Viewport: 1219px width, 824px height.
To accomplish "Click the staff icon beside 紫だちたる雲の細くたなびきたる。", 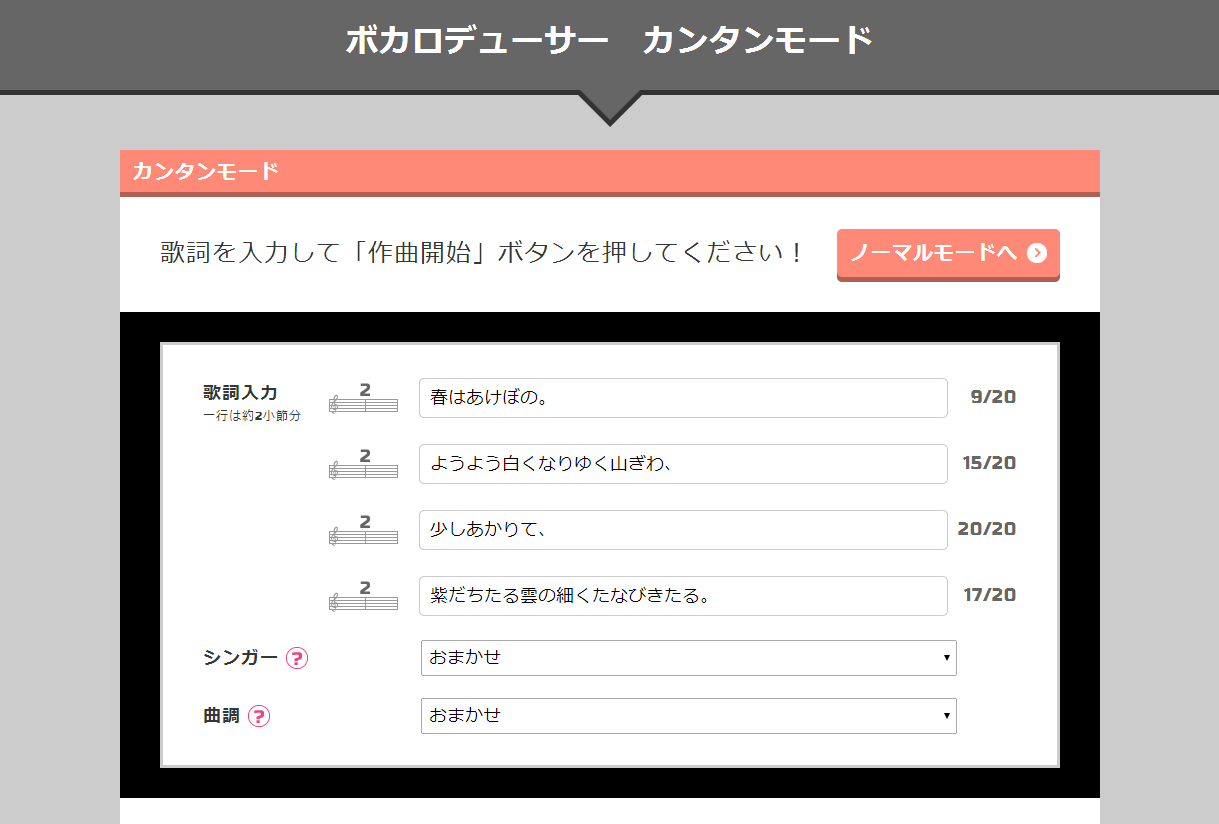I will point(364,596).
